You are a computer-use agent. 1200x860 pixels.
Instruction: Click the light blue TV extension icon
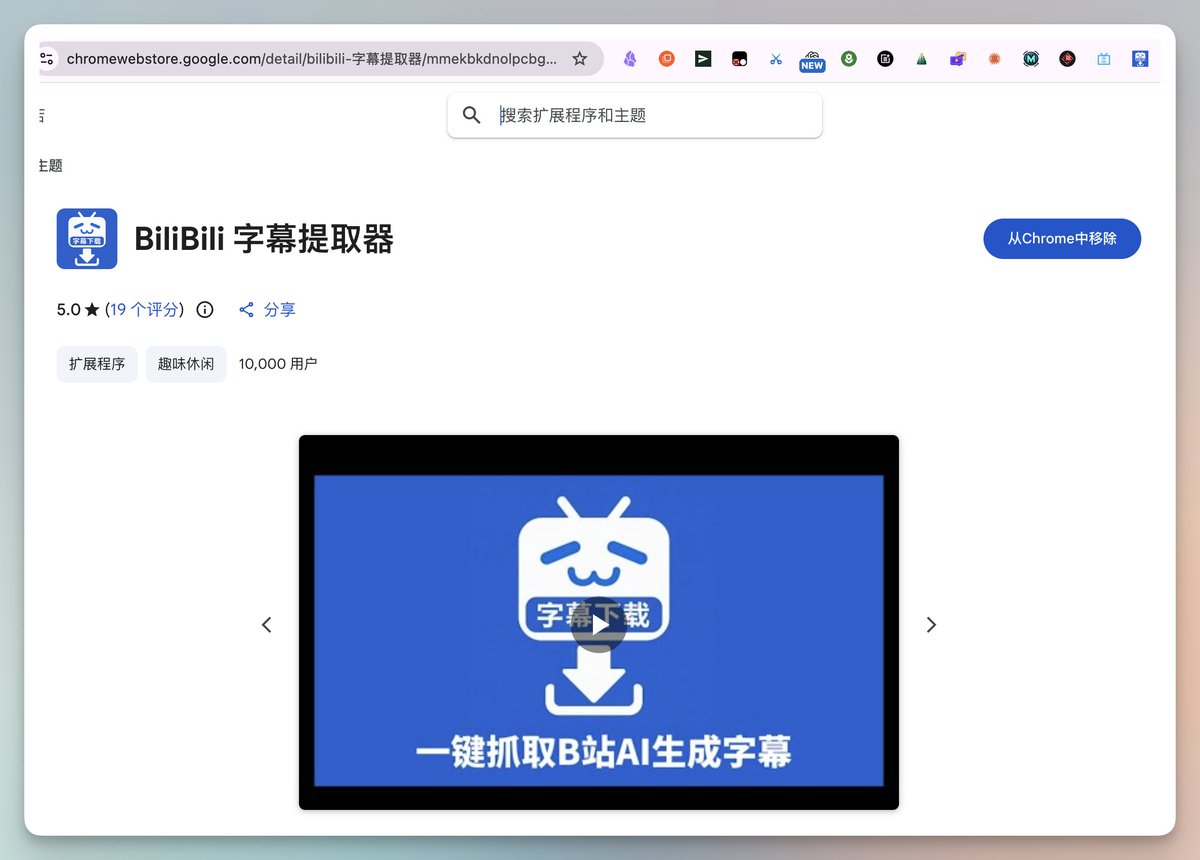1104,59
